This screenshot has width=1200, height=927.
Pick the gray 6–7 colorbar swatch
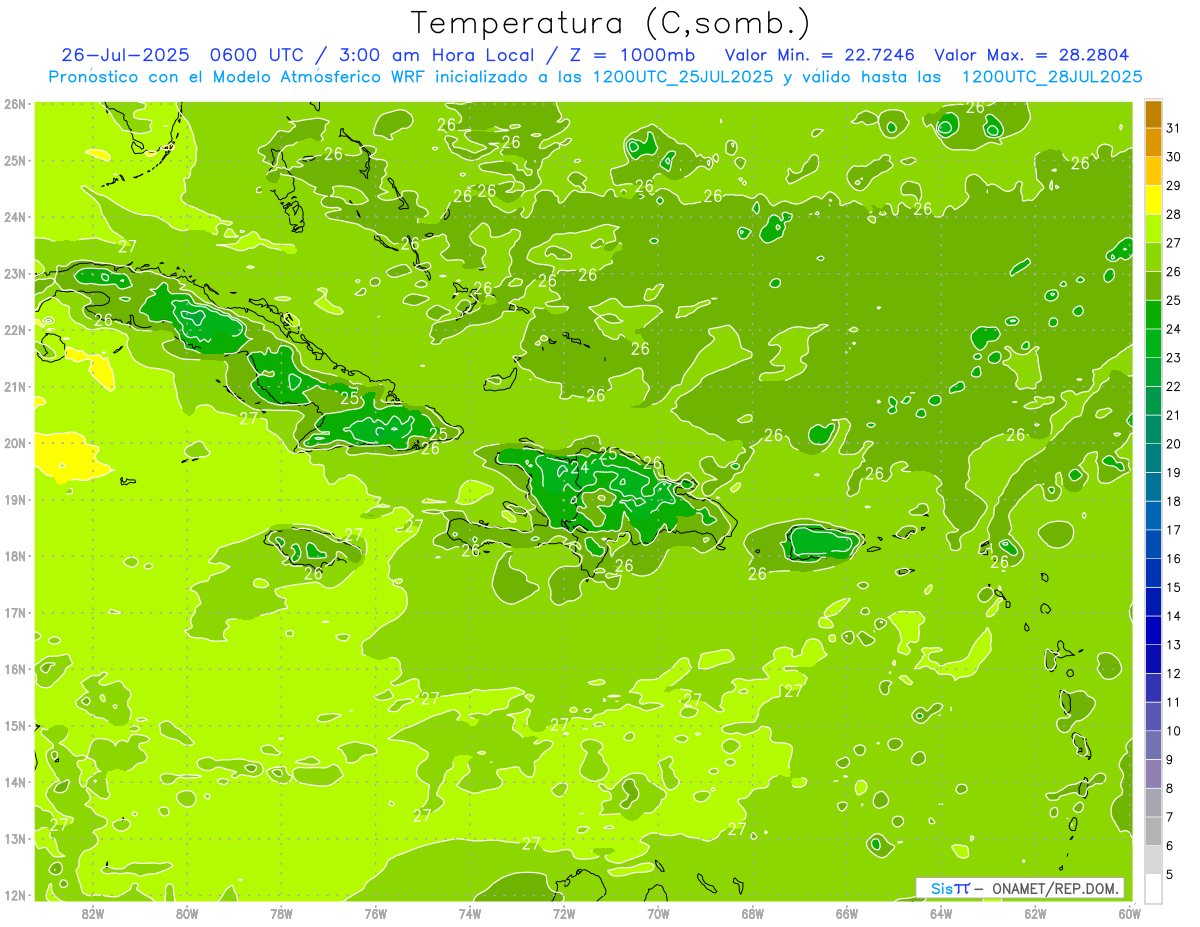click(x=1153, y=831)
